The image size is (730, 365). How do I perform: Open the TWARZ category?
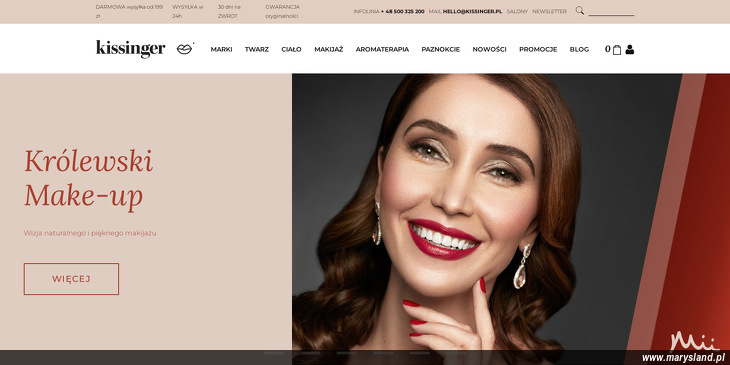pyautogui.click(x=257, y=49)
